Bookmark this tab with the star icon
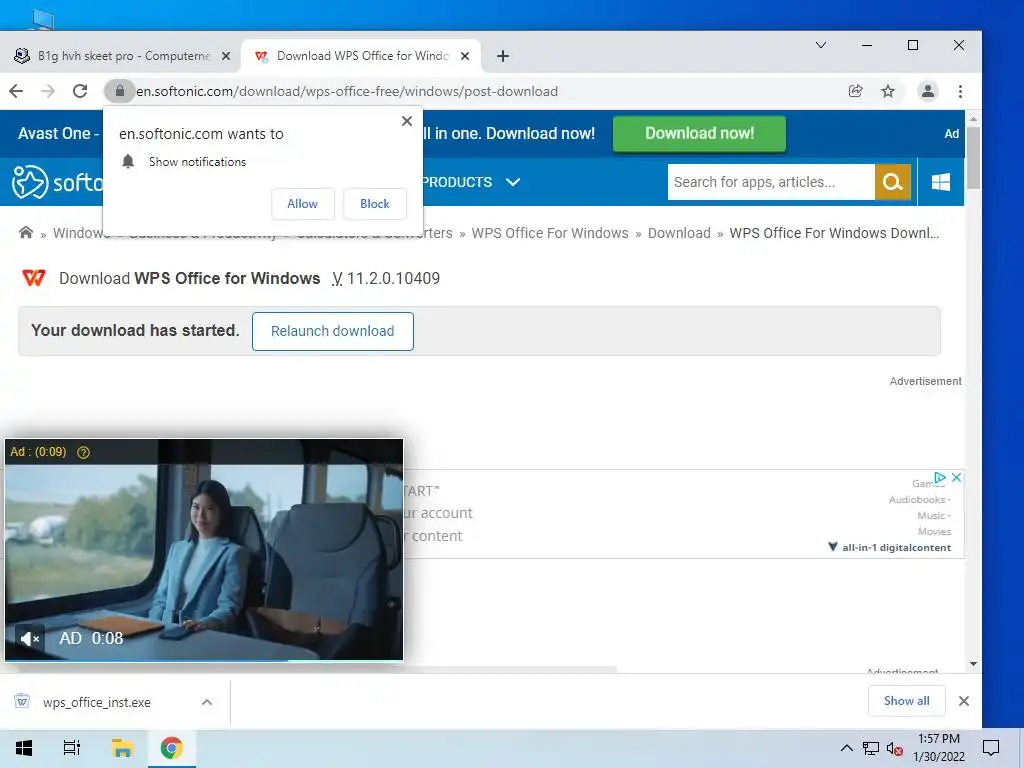This screenshot has width=1024, height=768. (x=888, y=91)
